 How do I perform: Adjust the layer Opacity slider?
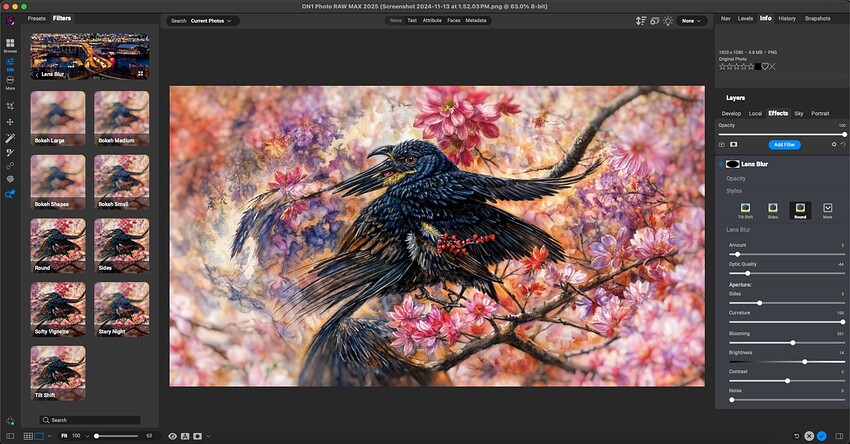pos(782,134)
